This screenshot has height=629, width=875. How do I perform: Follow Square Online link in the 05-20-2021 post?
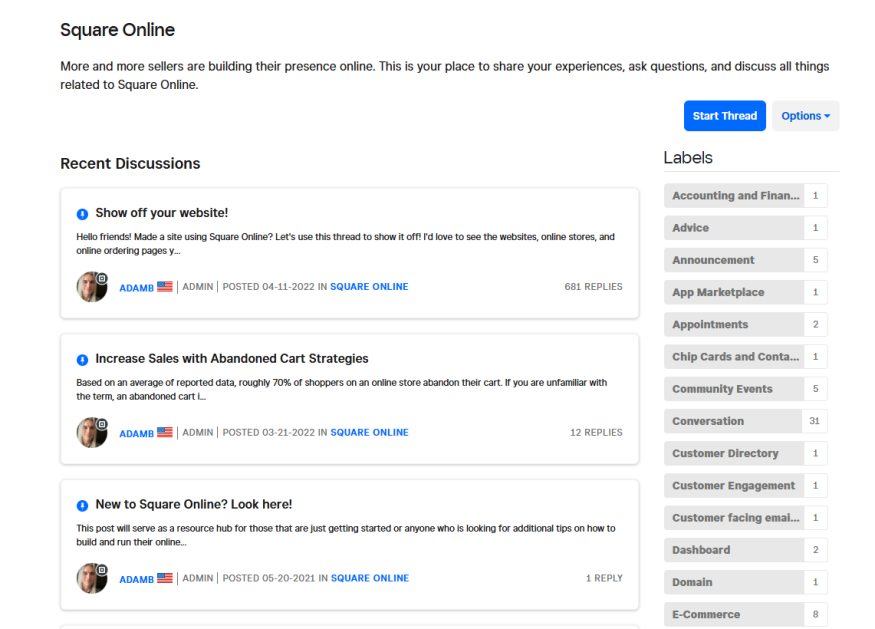(370, 578)
